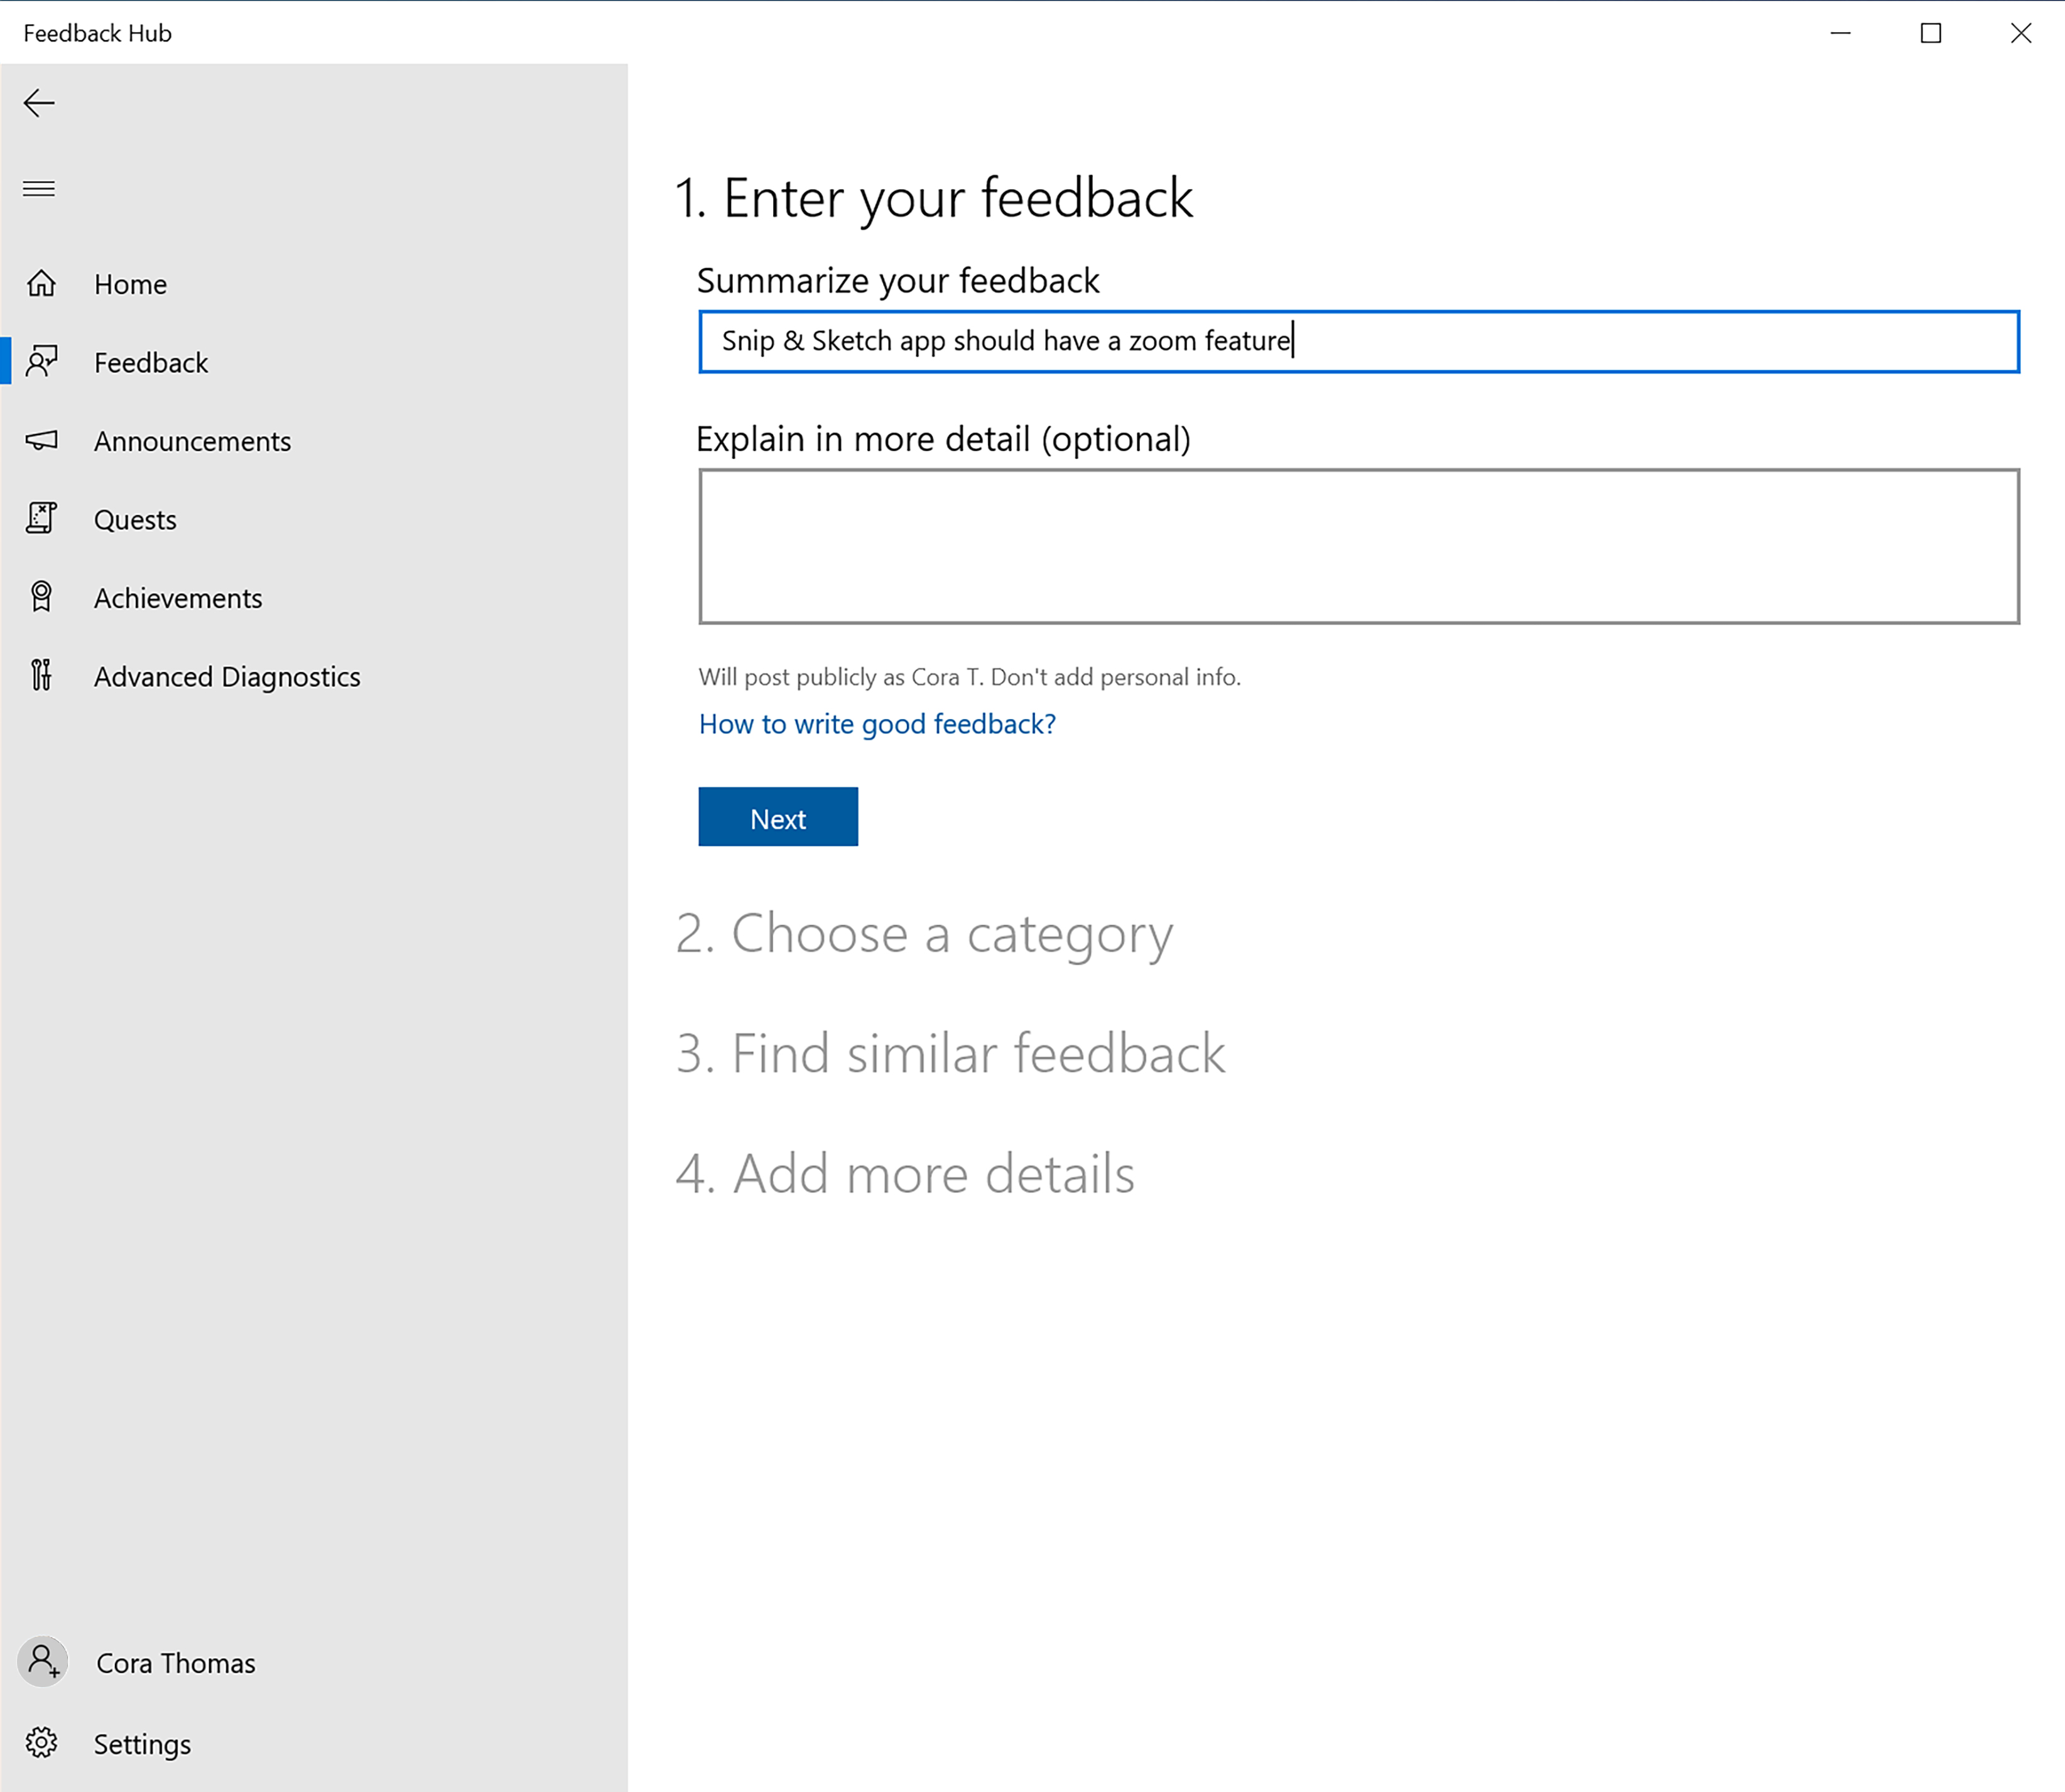
Task: Click 'How to write good feedback?' link
Action: click(x=876, y=723)
